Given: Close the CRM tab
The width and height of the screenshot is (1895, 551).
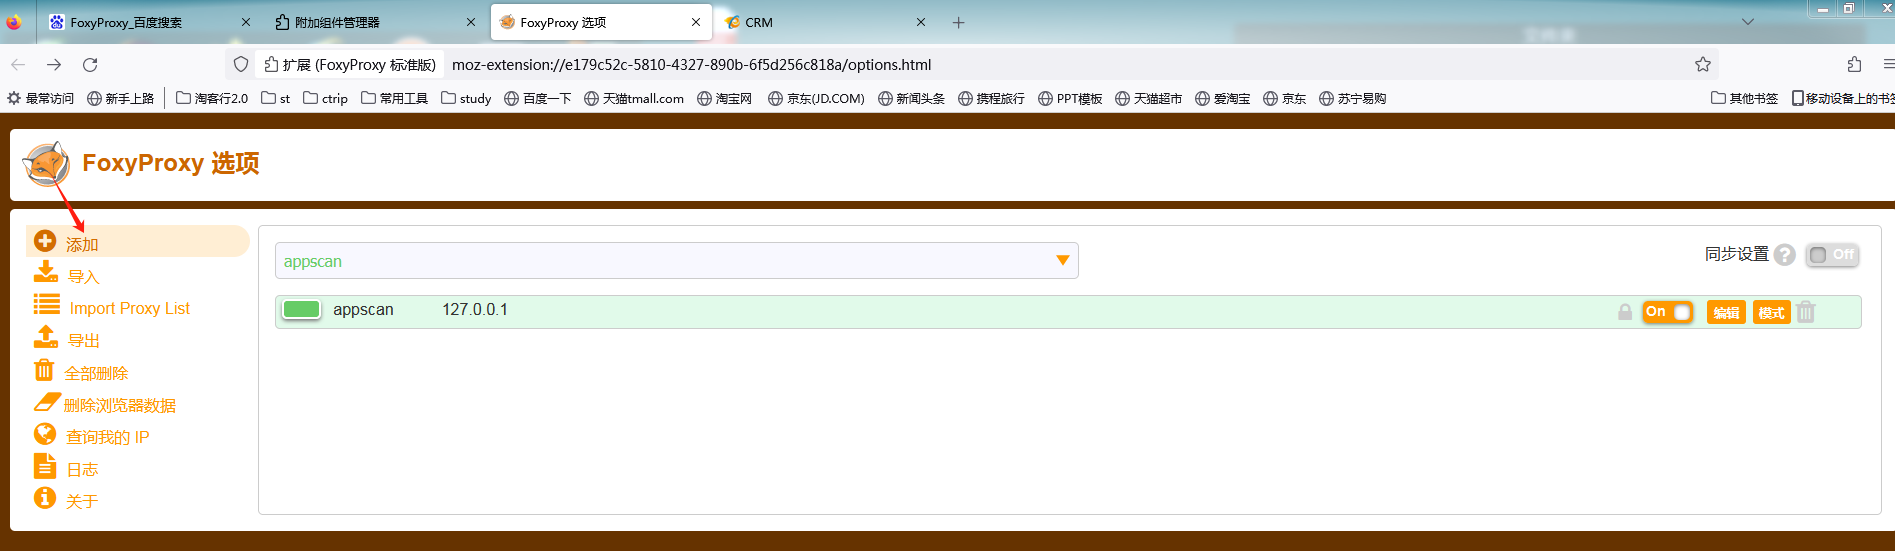Looking at the screenshot, I should point(921,22).
